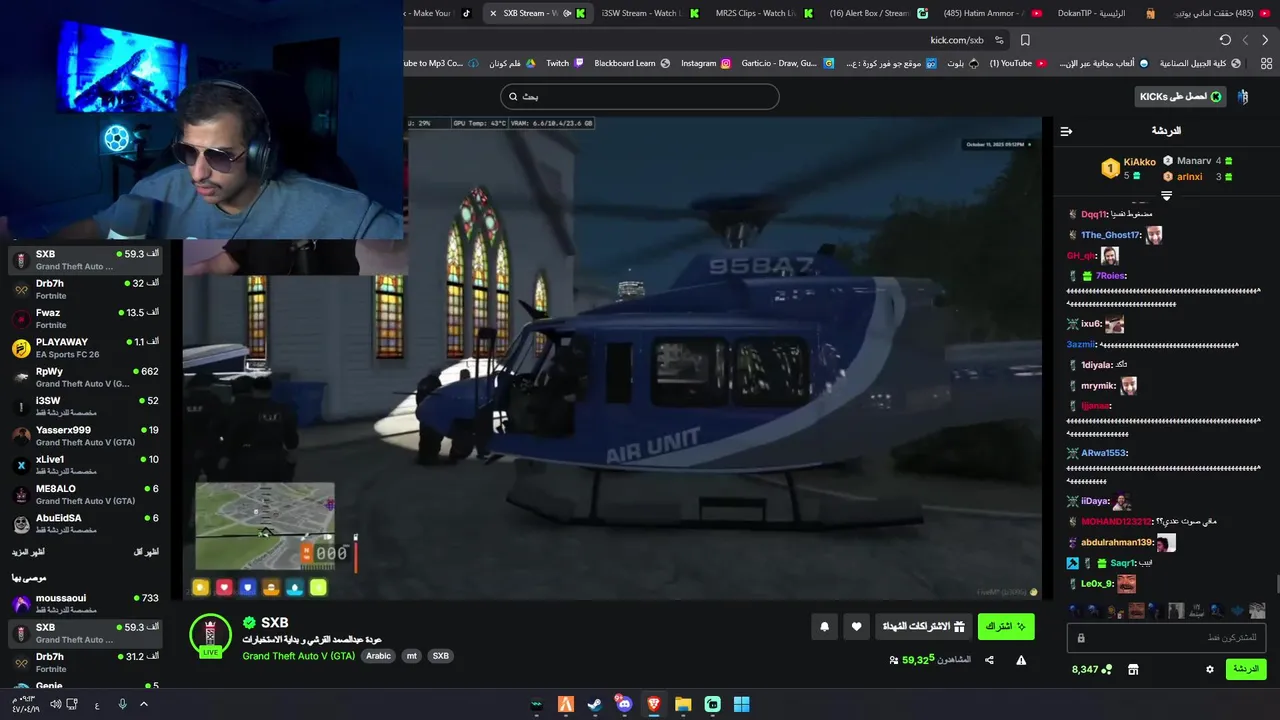Open xLive1 channel in sidebar
Viewport: 1280px width, 720px height.
point(85,465)
